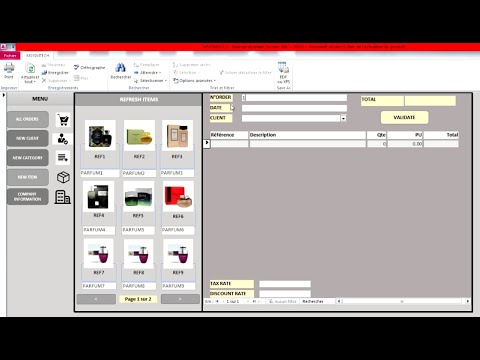Image resolution: width=480 pixels, height=360 pixels.
Task: Click the PARFUM5 name label
Action: click(x=138, y=230)
